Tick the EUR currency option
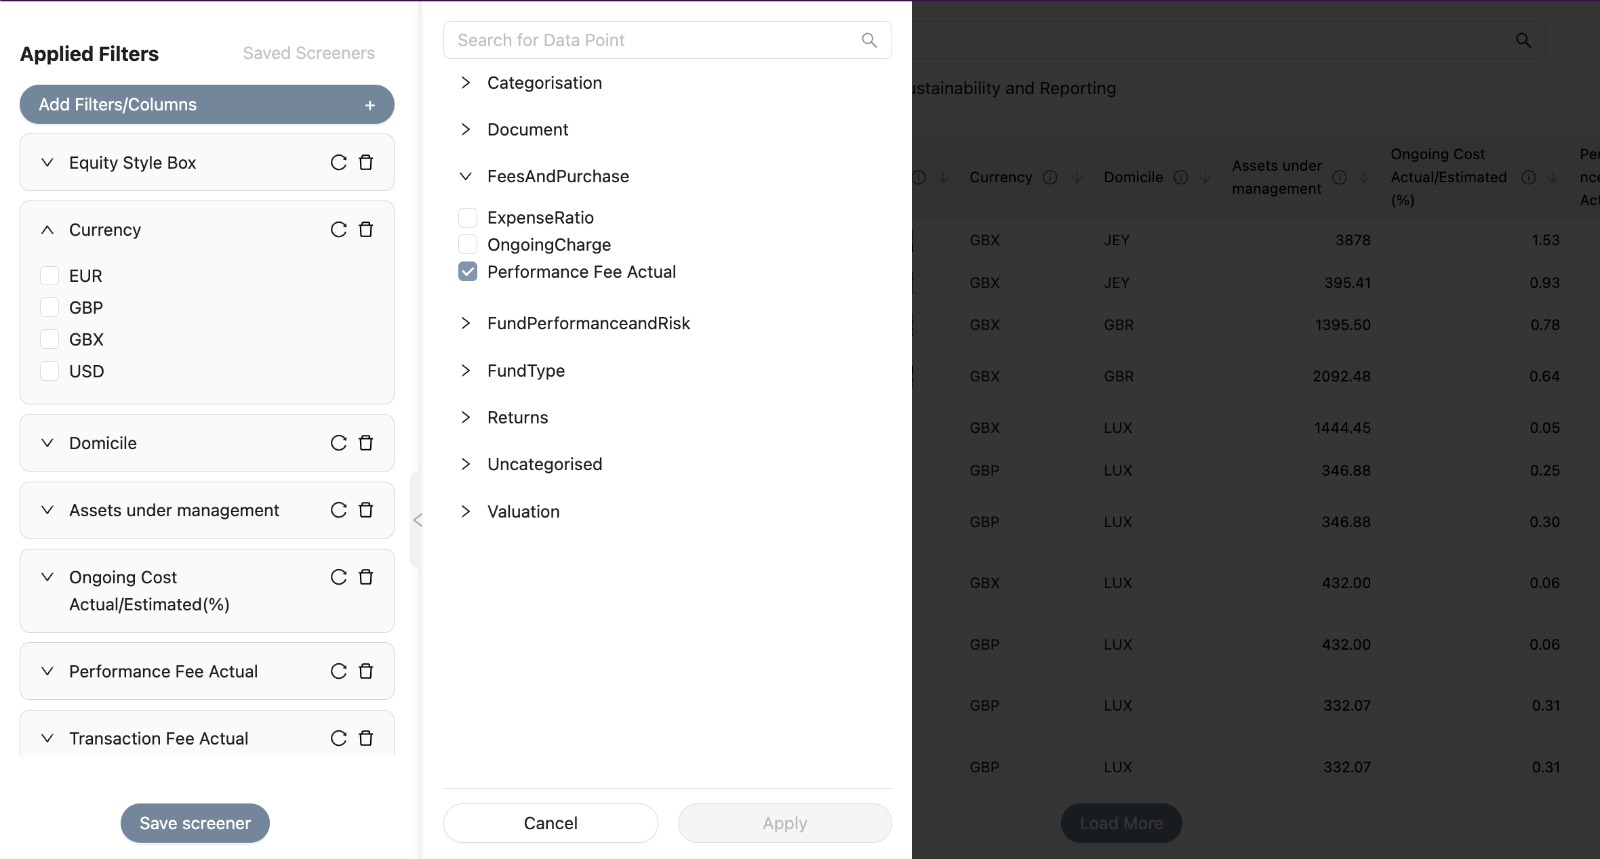The width and height of the screenshot is (1600, 859). 49,275
